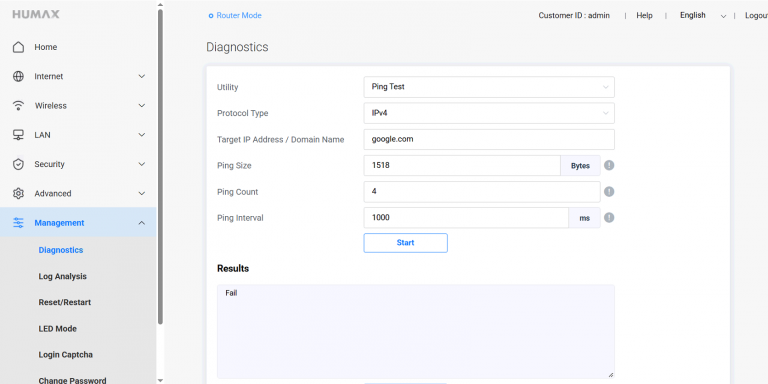Click the Ping Size field showing 1518
The height and width of the screenshot is (384, 768).
[462, 166]
